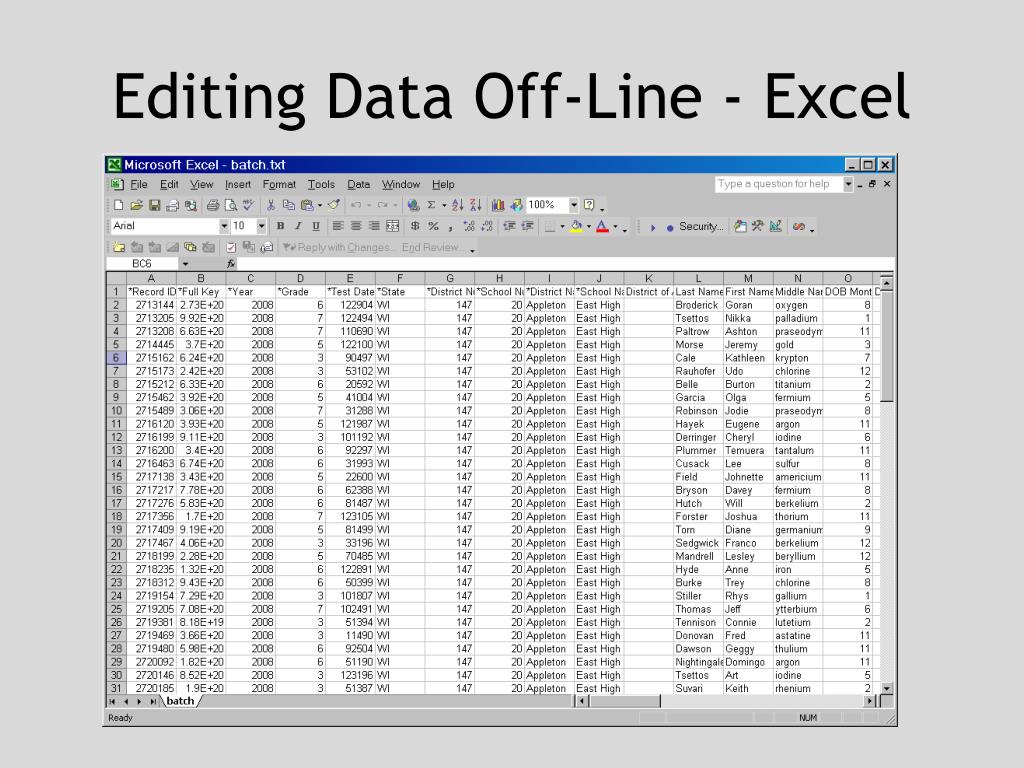
Task: Click the Insert Function fx icon
Action: [231, 264]
